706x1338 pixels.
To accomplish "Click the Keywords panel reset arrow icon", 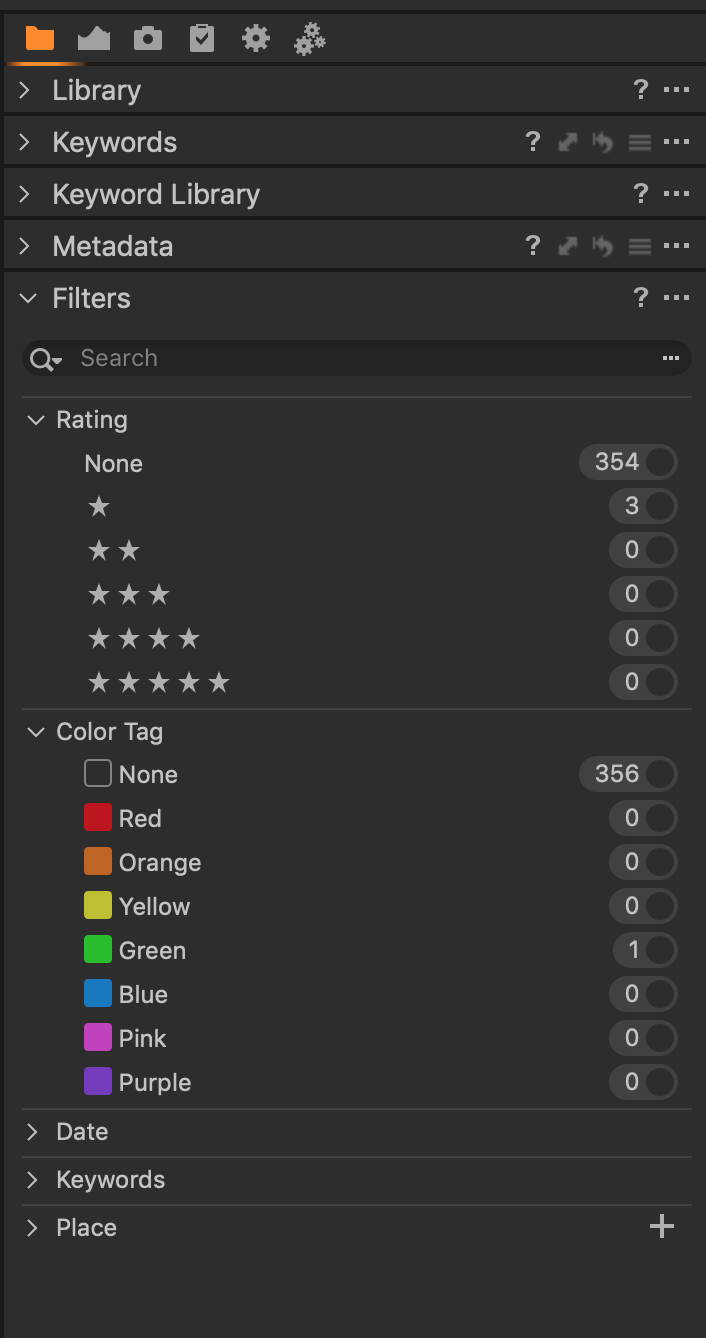I will pos(602,142).
